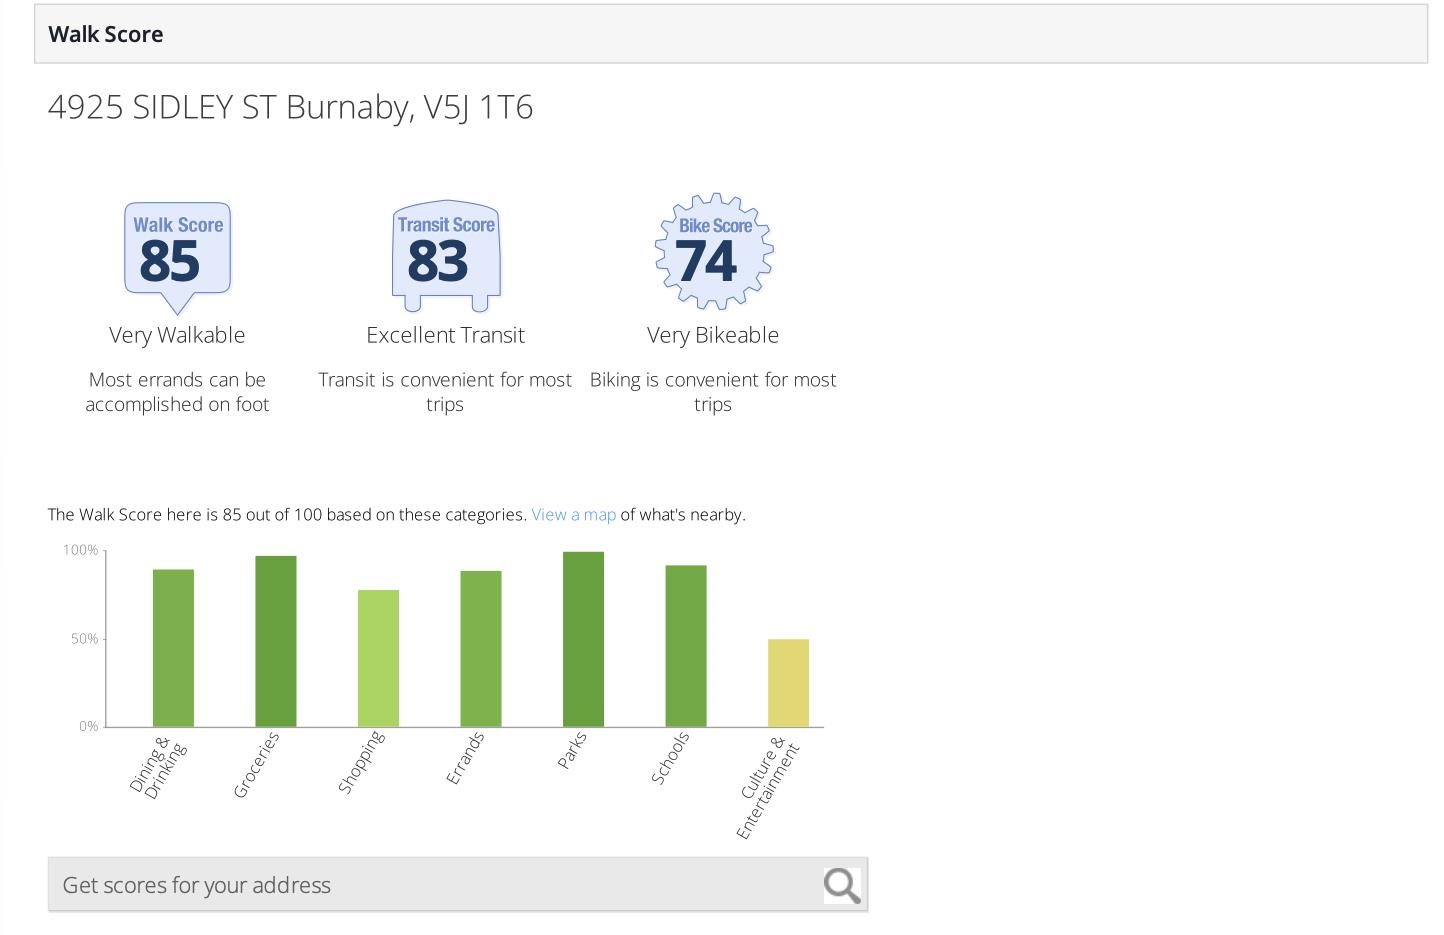Click the Walk Score 85 badge
1444x935 pixels.
(x=177, y=257)
